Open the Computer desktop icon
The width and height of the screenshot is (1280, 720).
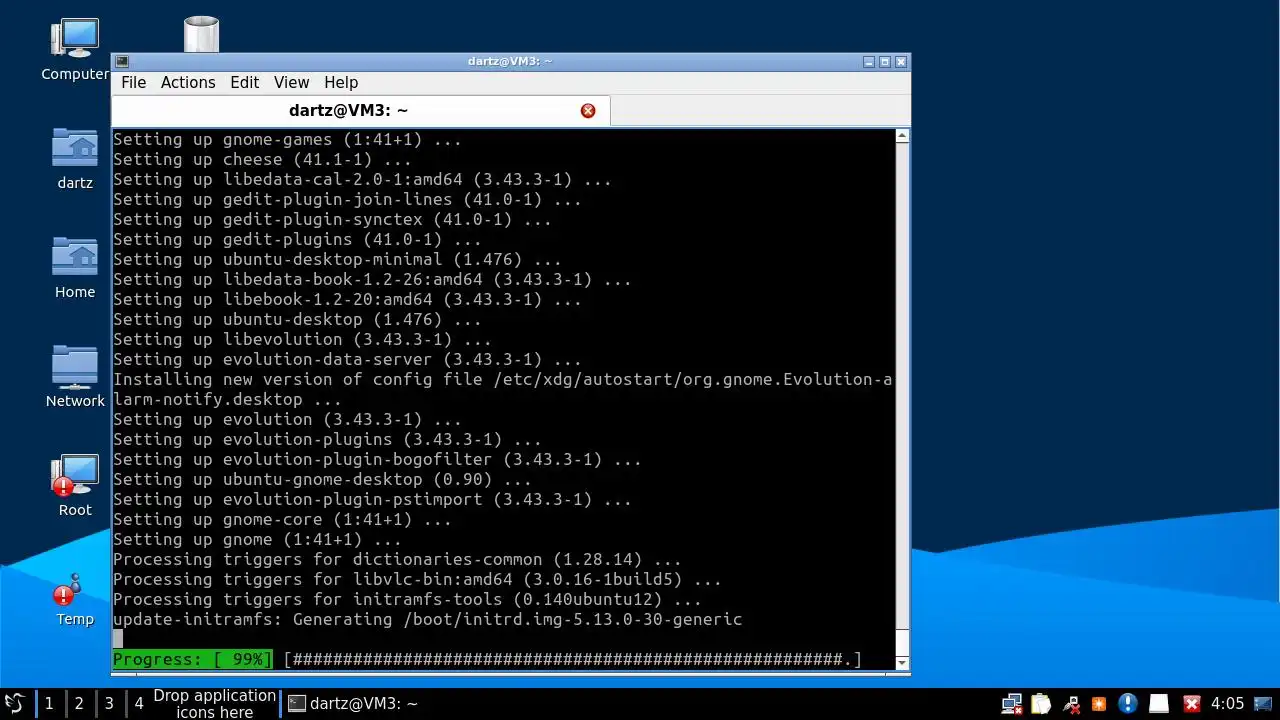(75, 48)
